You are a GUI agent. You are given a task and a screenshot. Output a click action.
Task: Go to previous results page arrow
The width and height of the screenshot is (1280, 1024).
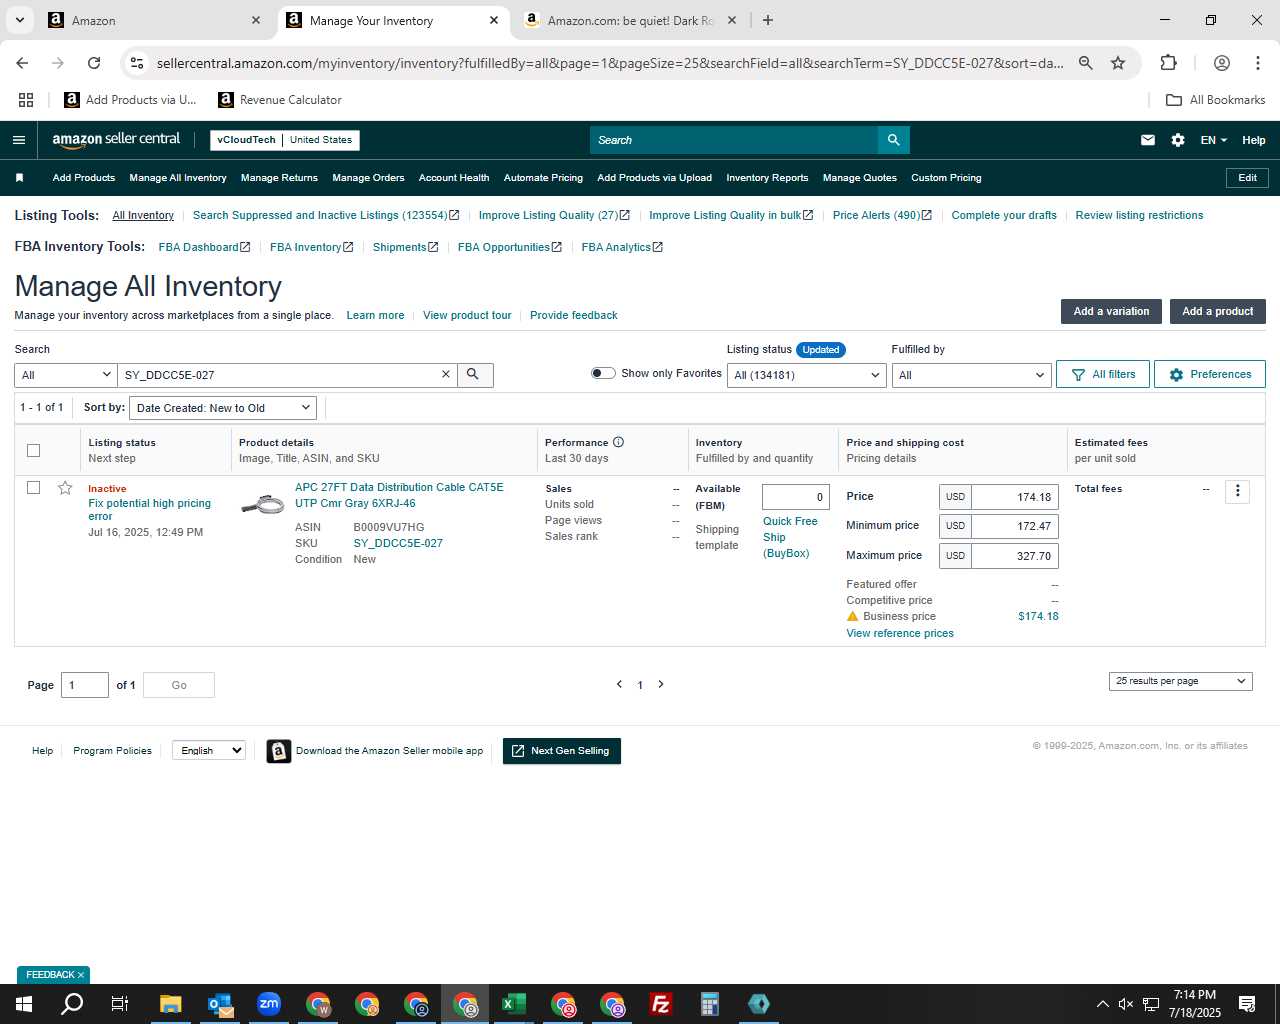coord(619,684)
